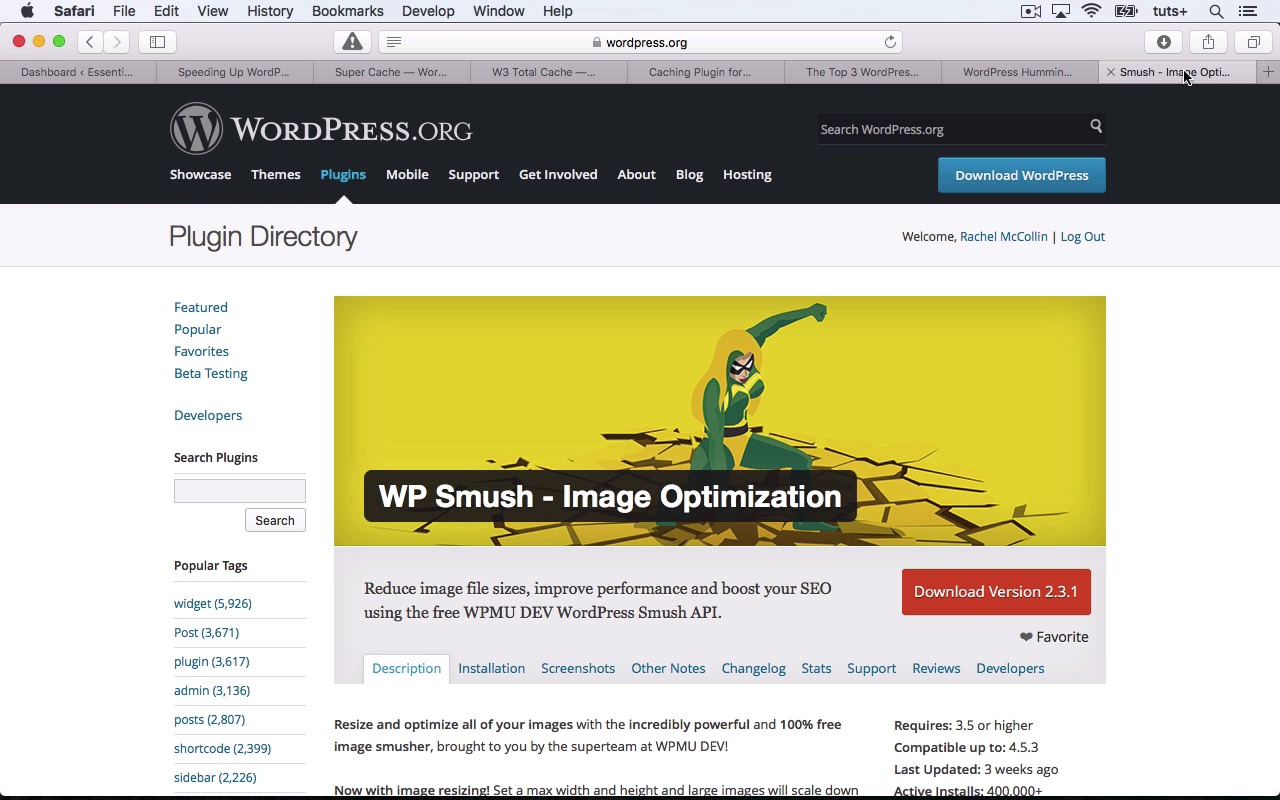
Task: Switch to the W3 Total Cache tab
Action: [x=549, y=72]
